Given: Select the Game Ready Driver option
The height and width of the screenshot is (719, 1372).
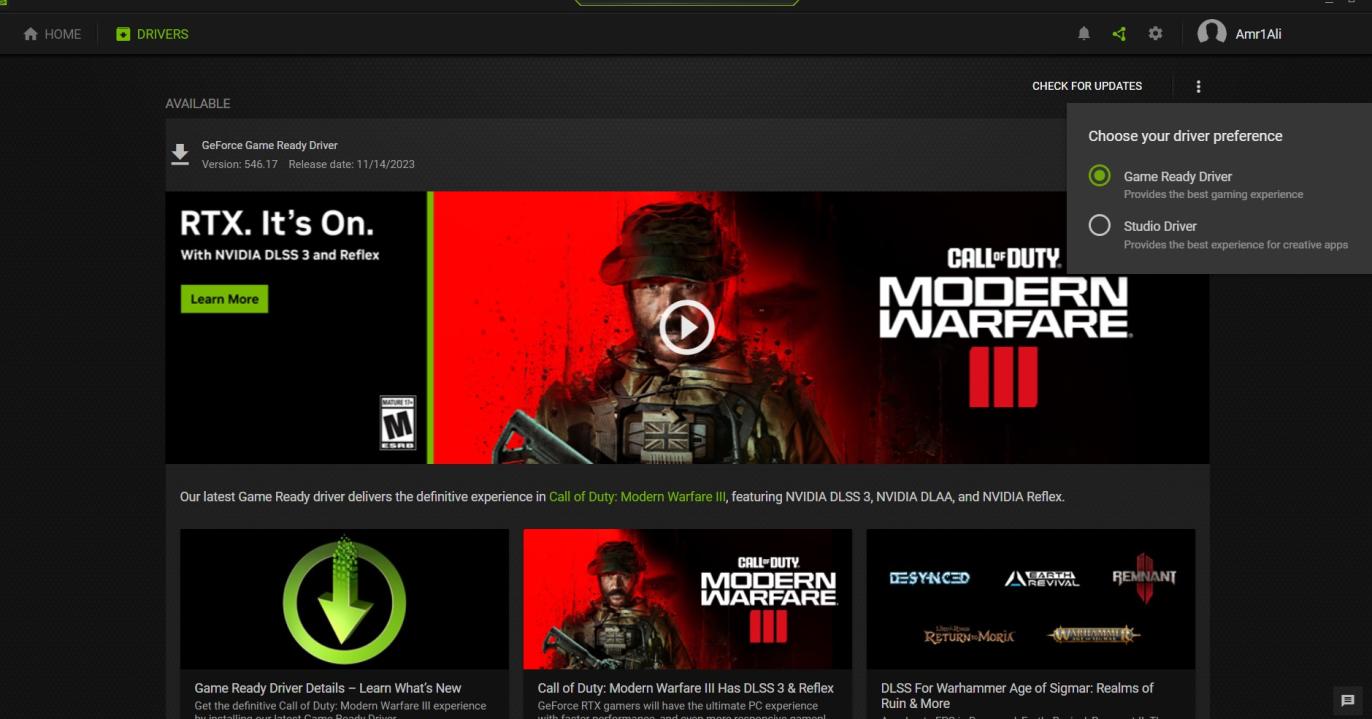Looking at the screenshot, I should [1100, 176].
